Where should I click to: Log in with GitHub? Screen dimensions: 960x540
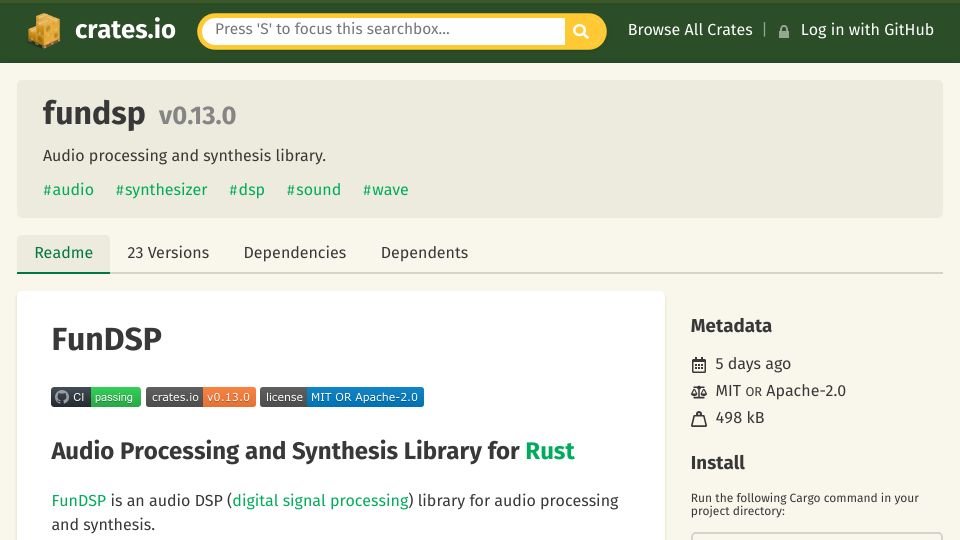point(867,29)
